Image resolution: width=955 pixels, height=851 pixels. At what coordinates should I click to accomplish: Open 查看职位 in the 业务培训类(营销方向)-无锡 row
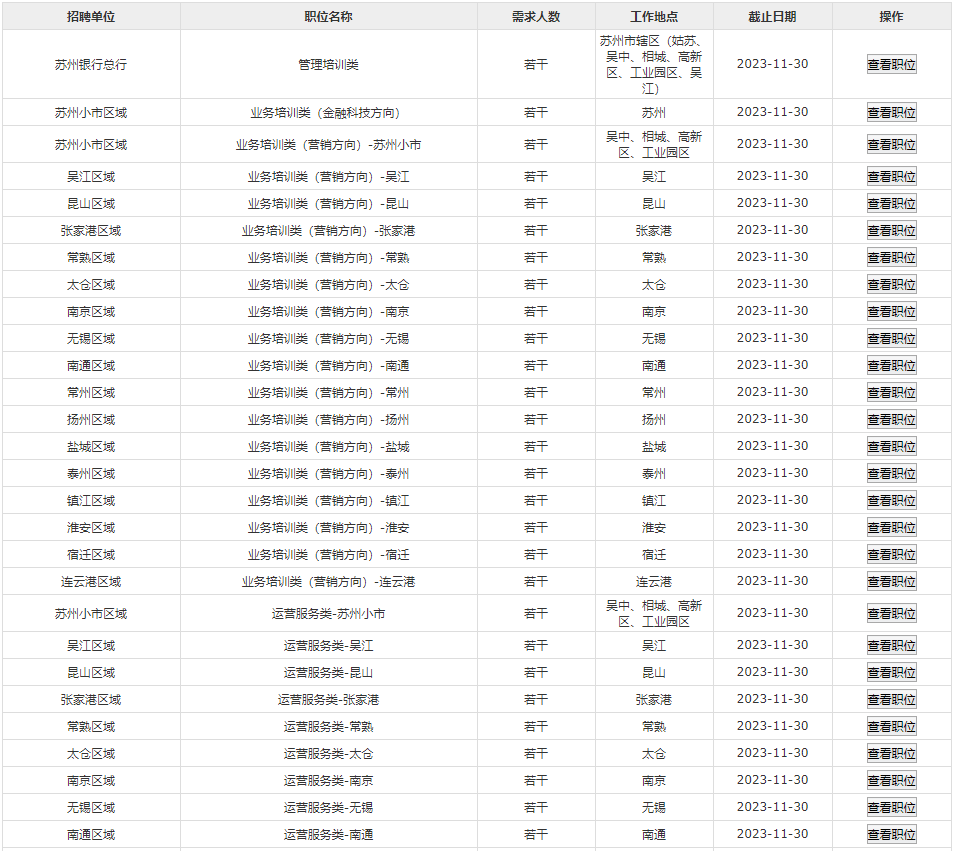coord(891,338)
